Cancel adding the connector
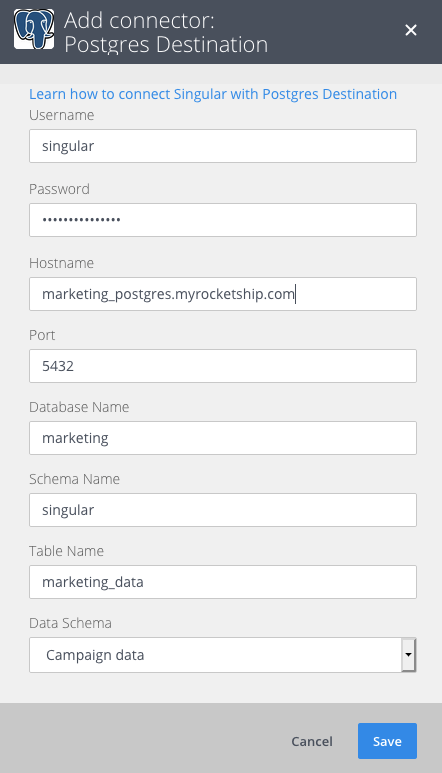The width and height of the screenshot is (442, 773). coord(312,741)
